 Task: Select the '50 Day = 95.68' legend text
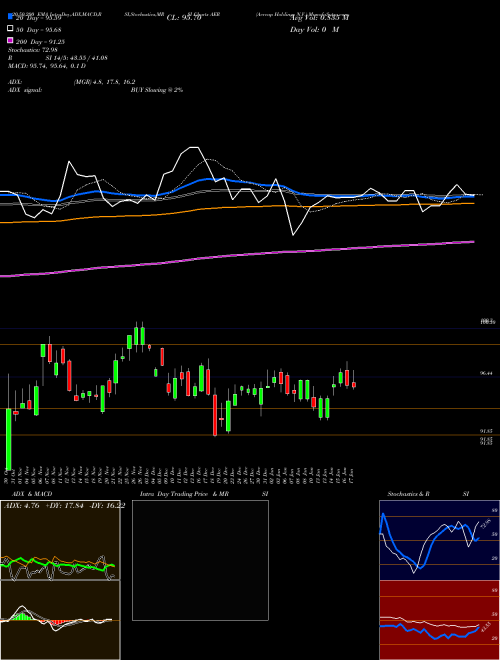[x=39, y=29]
